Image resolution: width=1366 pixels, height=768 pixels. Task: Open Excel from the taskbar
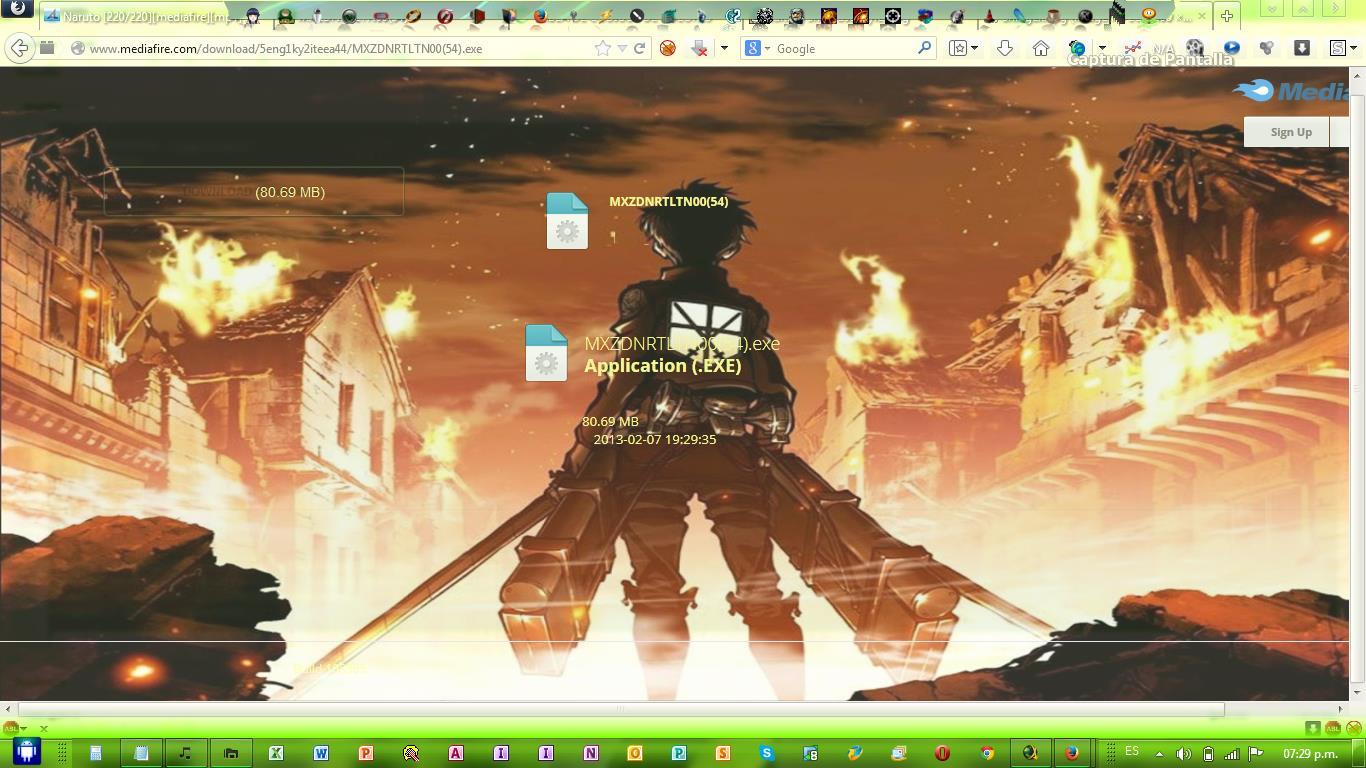pos(276,753)
